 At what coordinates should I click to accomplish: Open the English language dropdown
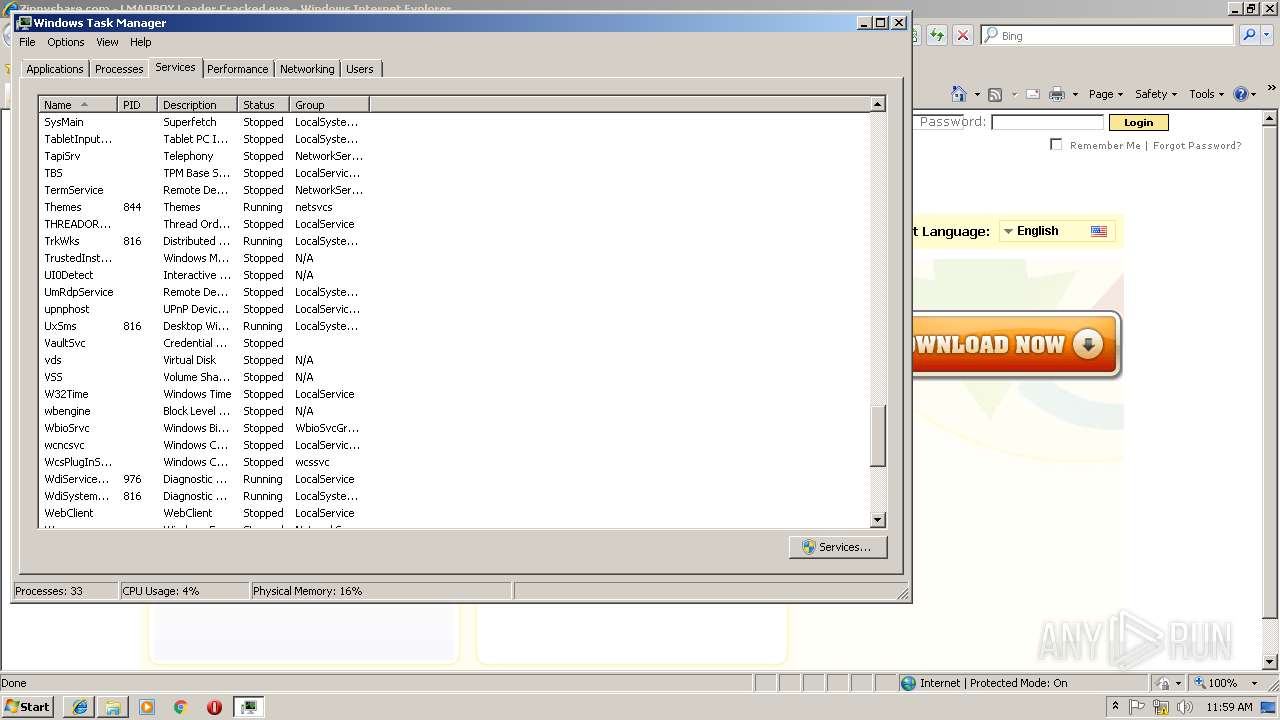click(1057, 231)
